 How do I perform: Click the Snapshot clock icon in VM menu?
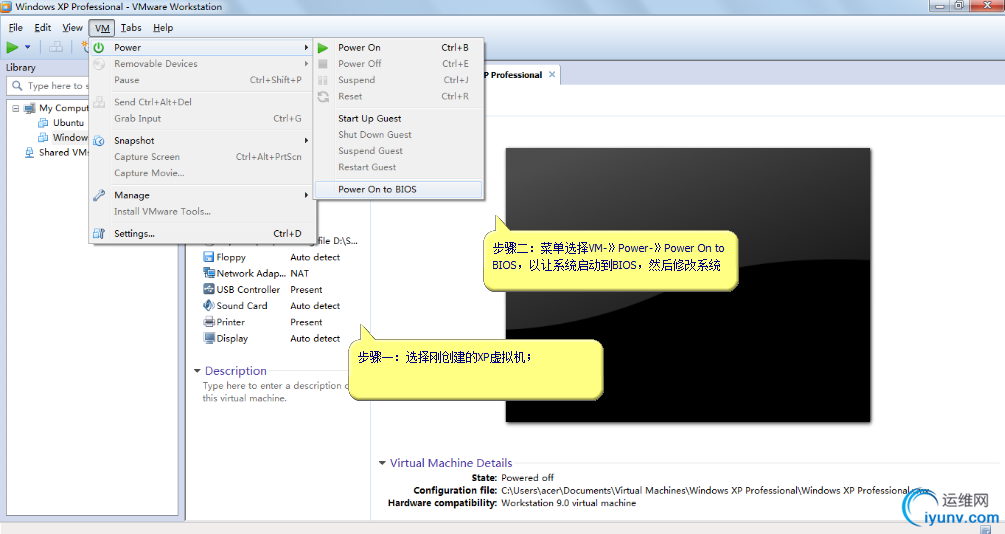(x=99, y=140)
